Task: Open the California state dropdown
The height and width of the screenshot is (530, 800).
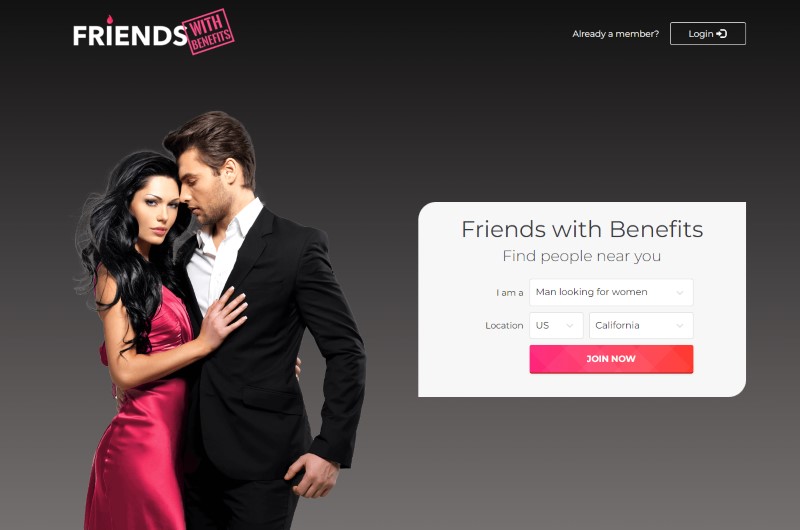Action: click(641, 325)
